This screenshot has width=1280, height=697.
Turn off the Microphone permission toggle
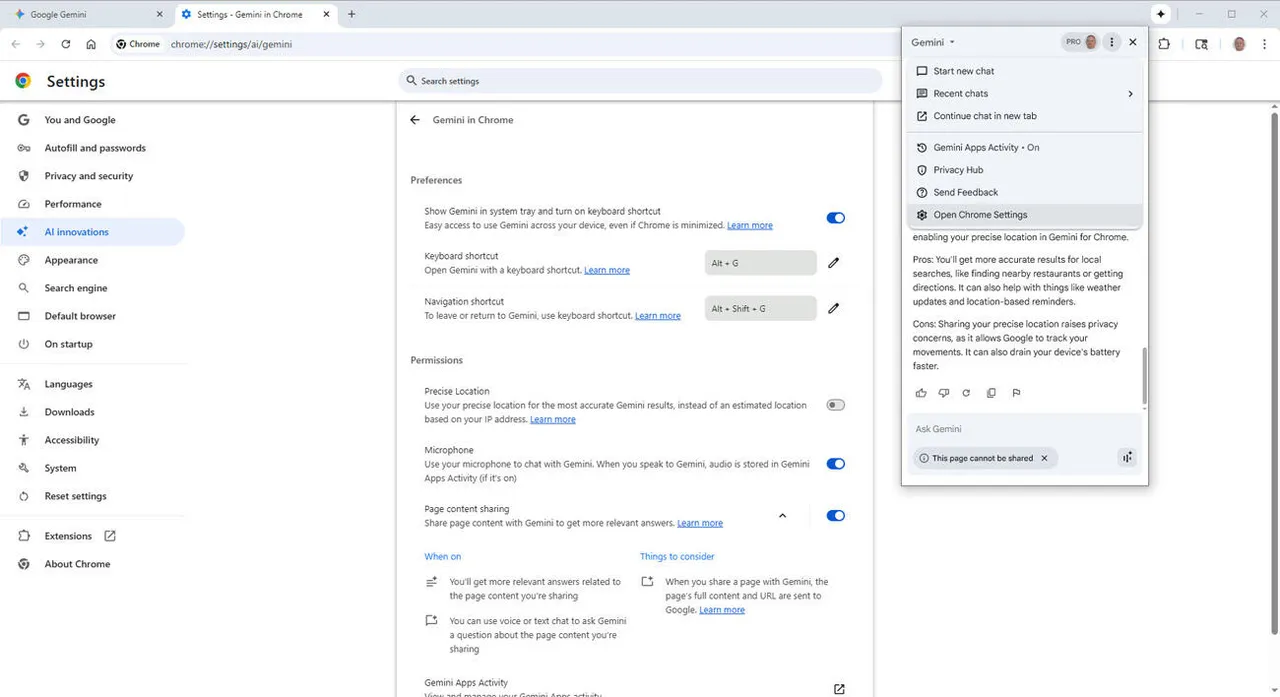point(835,464)
